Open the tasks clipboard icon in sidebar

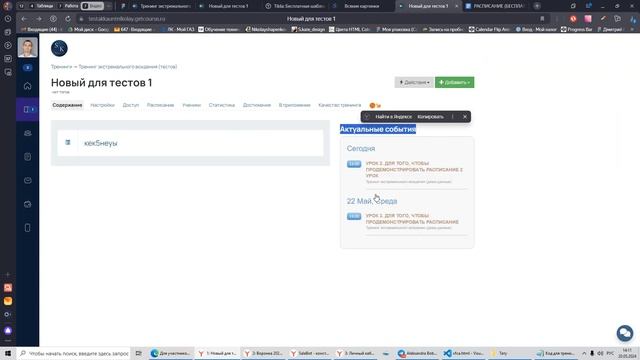27,157
